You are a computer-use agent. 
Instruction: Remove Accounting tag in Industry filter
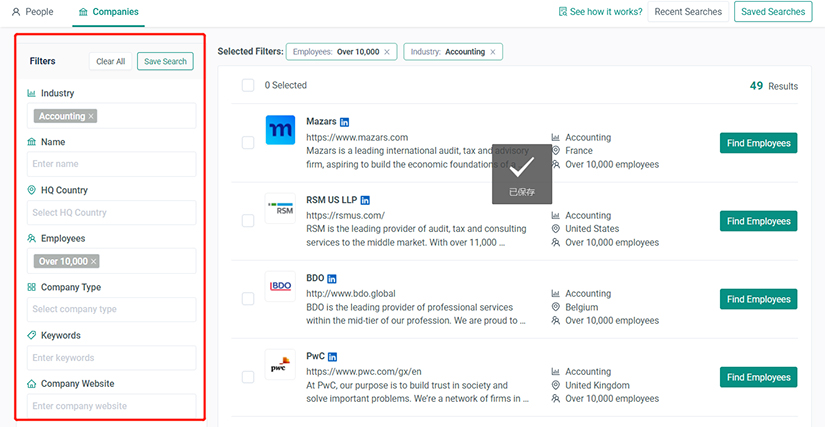[x=91, y=116]
